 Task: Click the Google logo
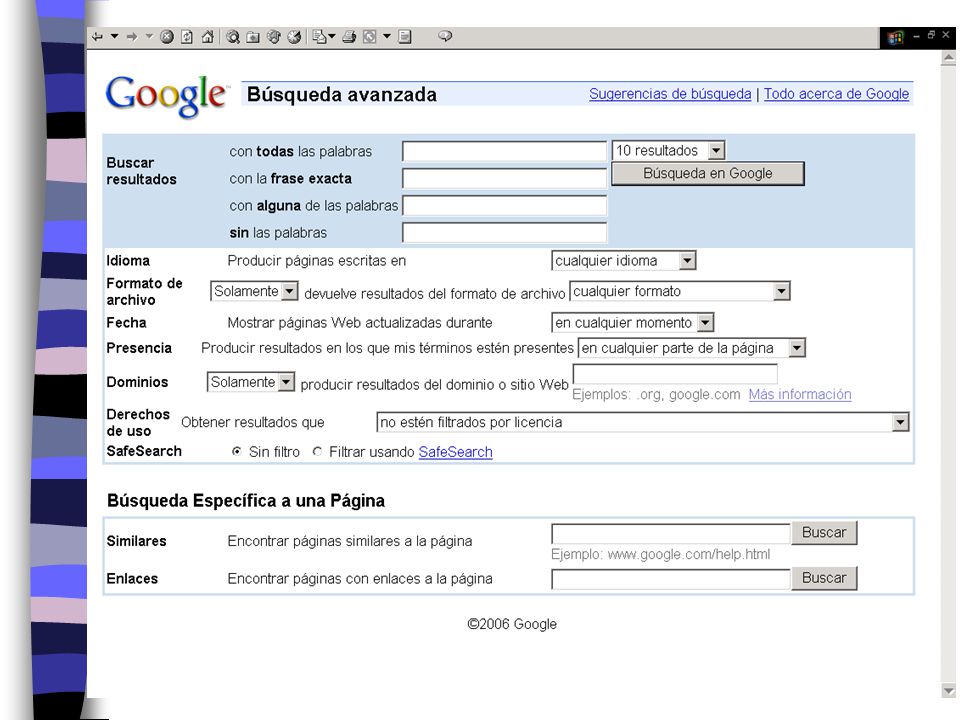point(166,96)
